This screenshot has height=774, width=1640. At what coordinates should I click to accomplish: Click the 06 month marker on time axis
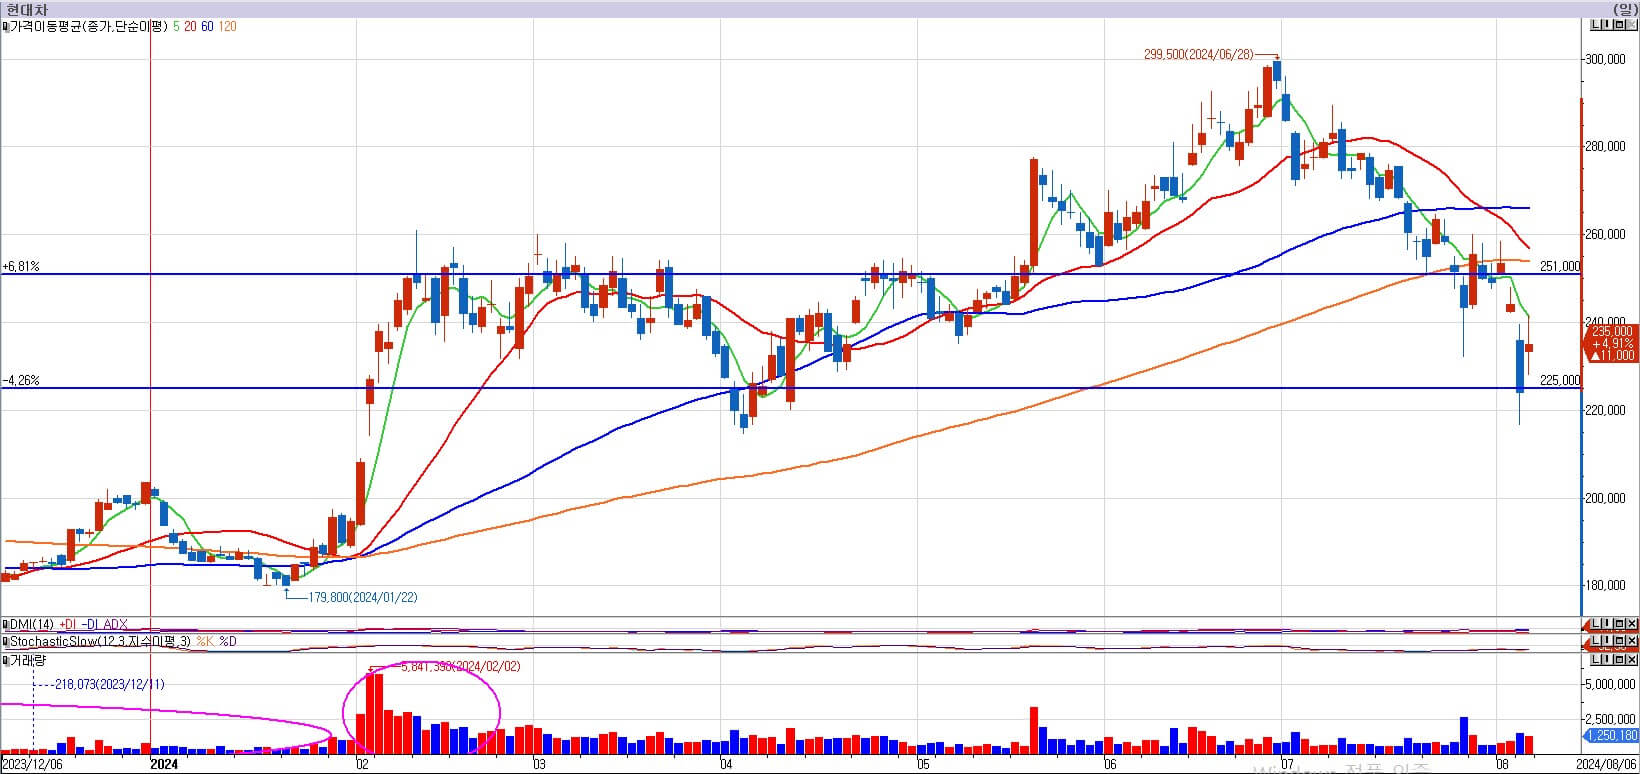coord(1110,765)
